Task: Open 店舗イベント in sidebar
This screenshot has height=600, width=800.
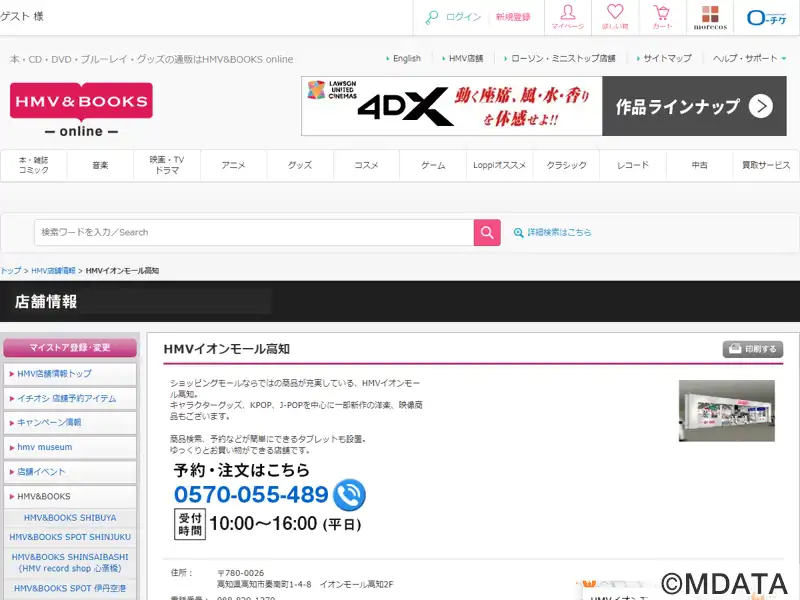Action: click(x=70, y=472)
